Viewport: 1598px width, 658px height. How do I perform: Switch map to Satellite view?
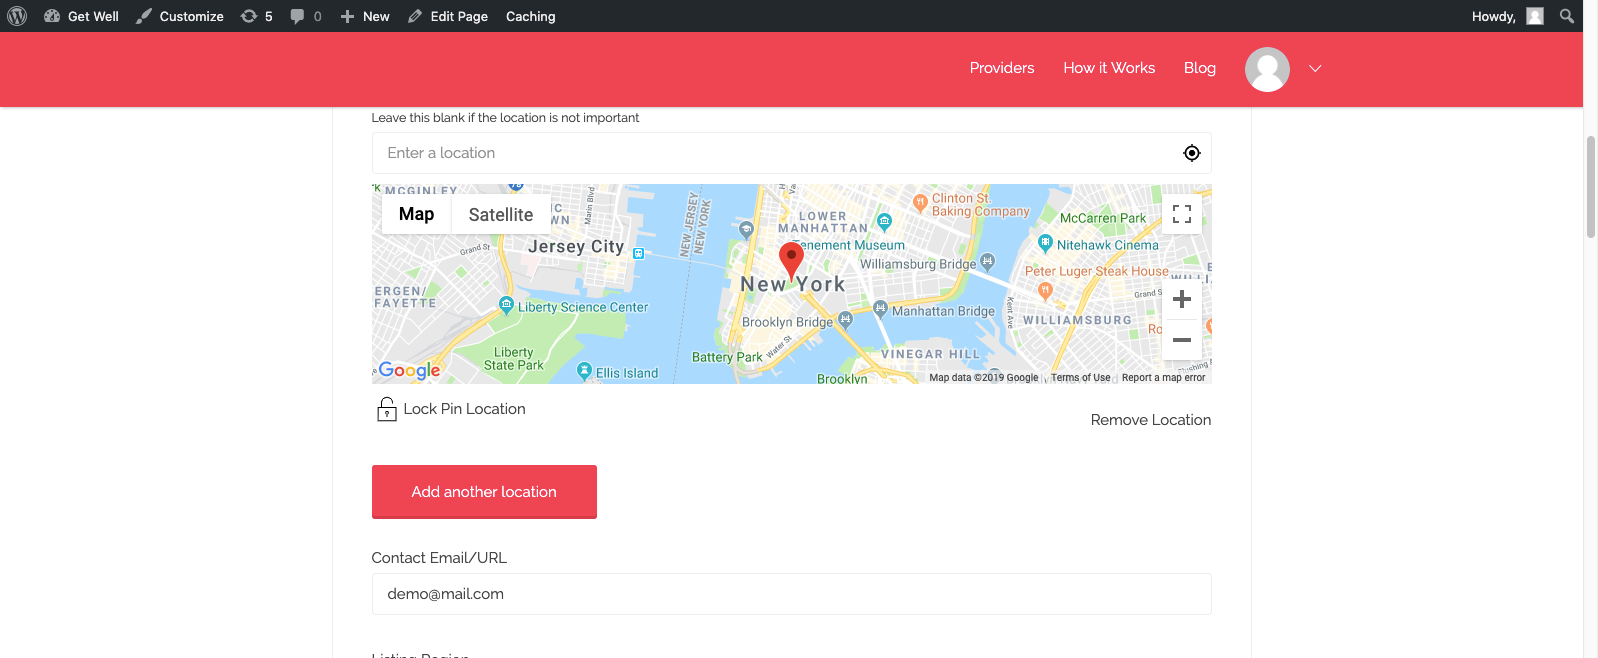(x=501, y=214)
